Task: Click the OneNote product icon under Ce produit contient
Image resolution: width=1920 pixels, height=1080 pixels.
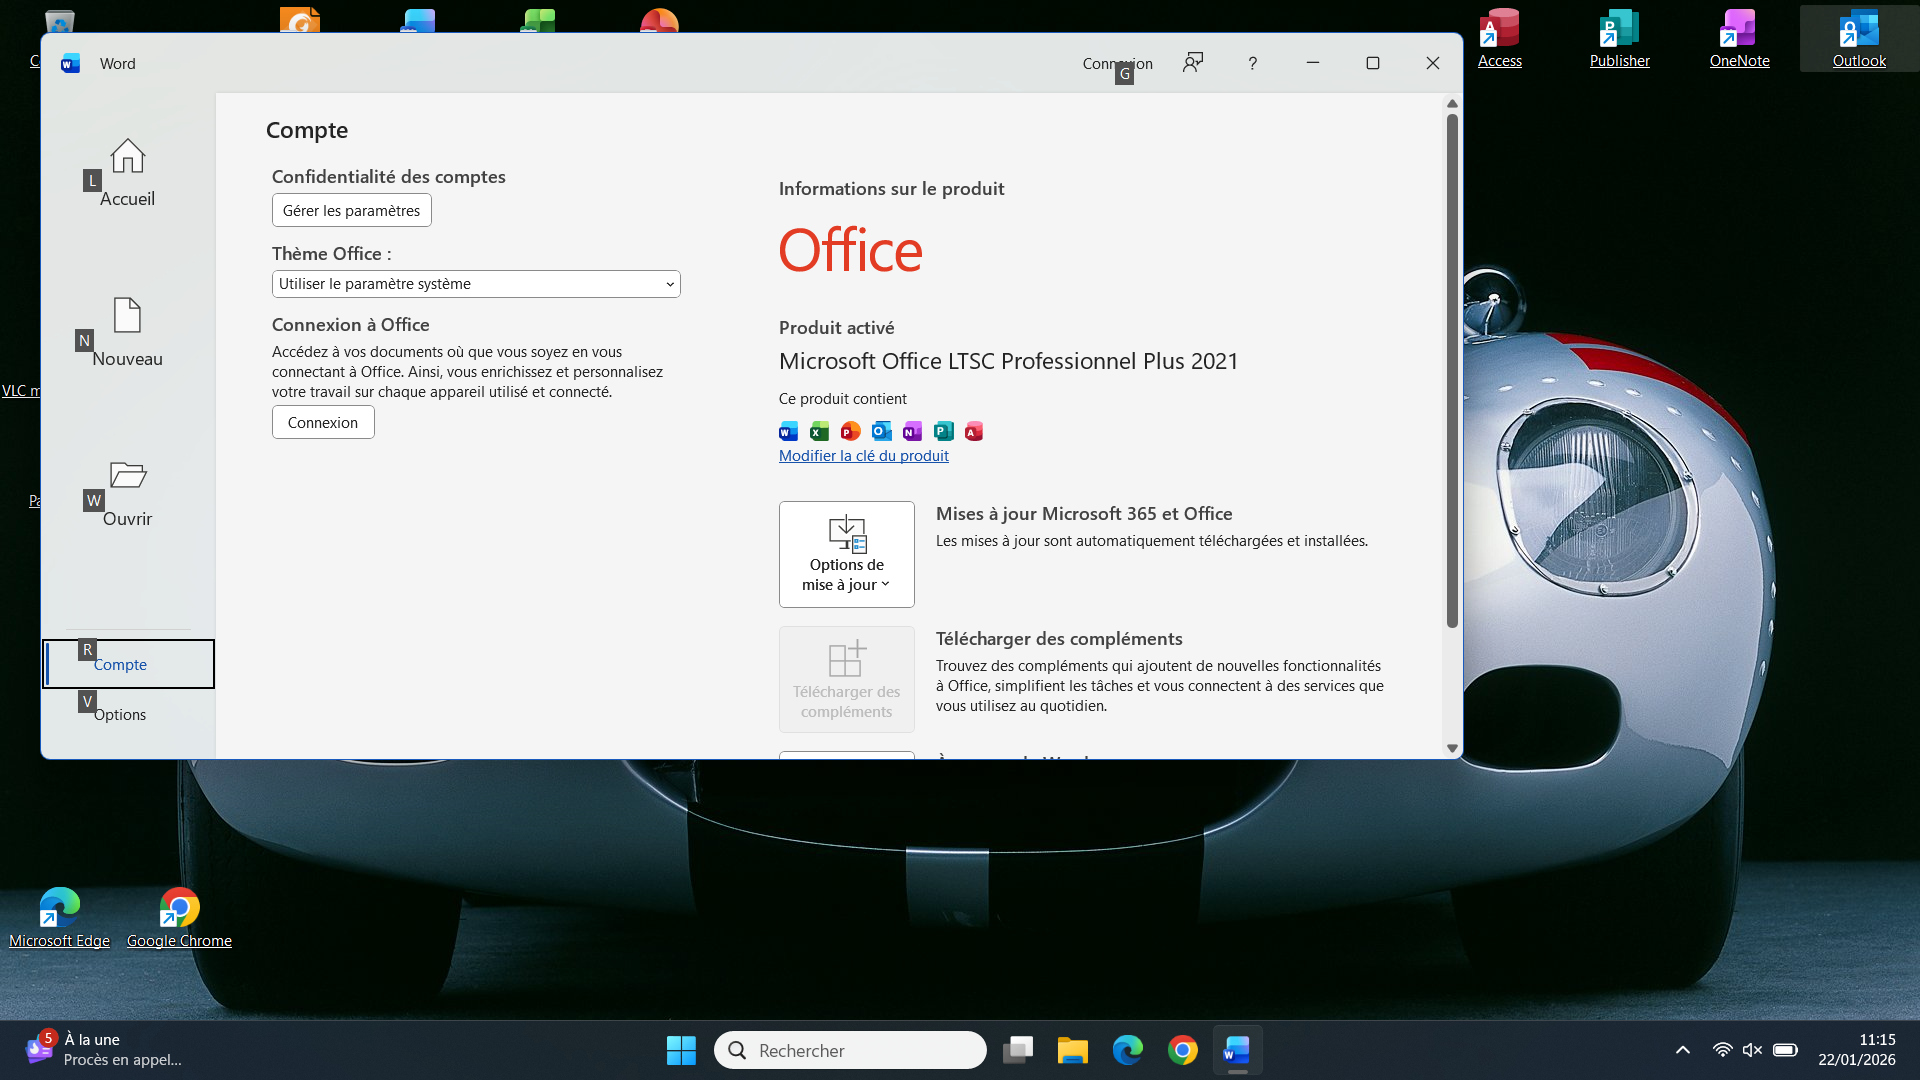Action: 912,431
